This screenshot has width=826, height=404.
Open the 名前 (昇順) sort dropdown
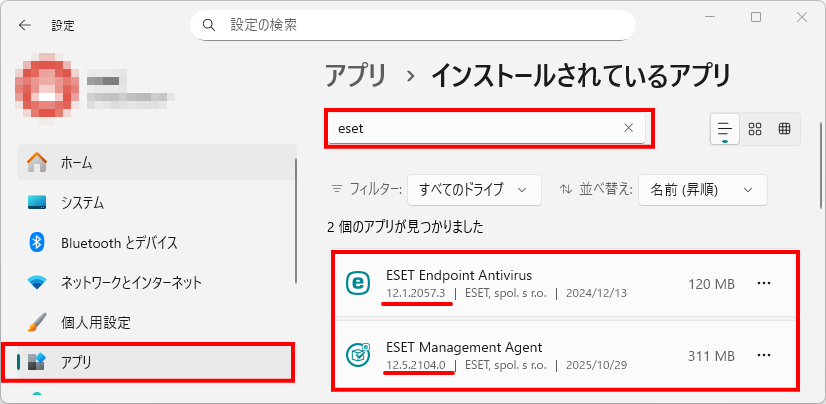701,189
